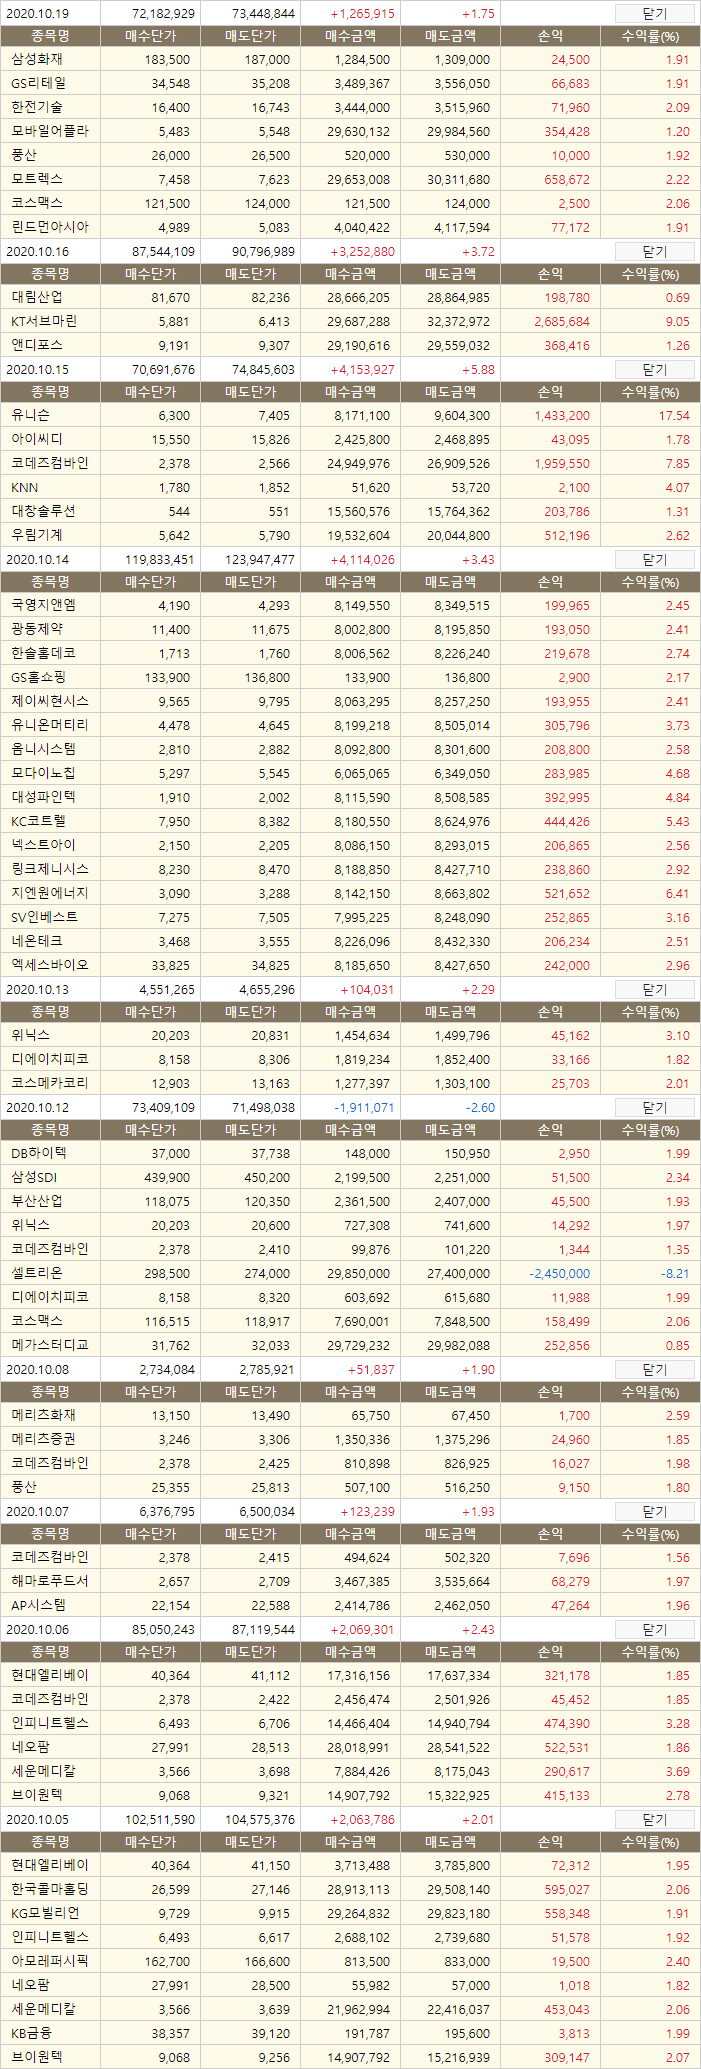Click the KB금융 entry
701x2069 pixels.
(x=32, y=2034)
